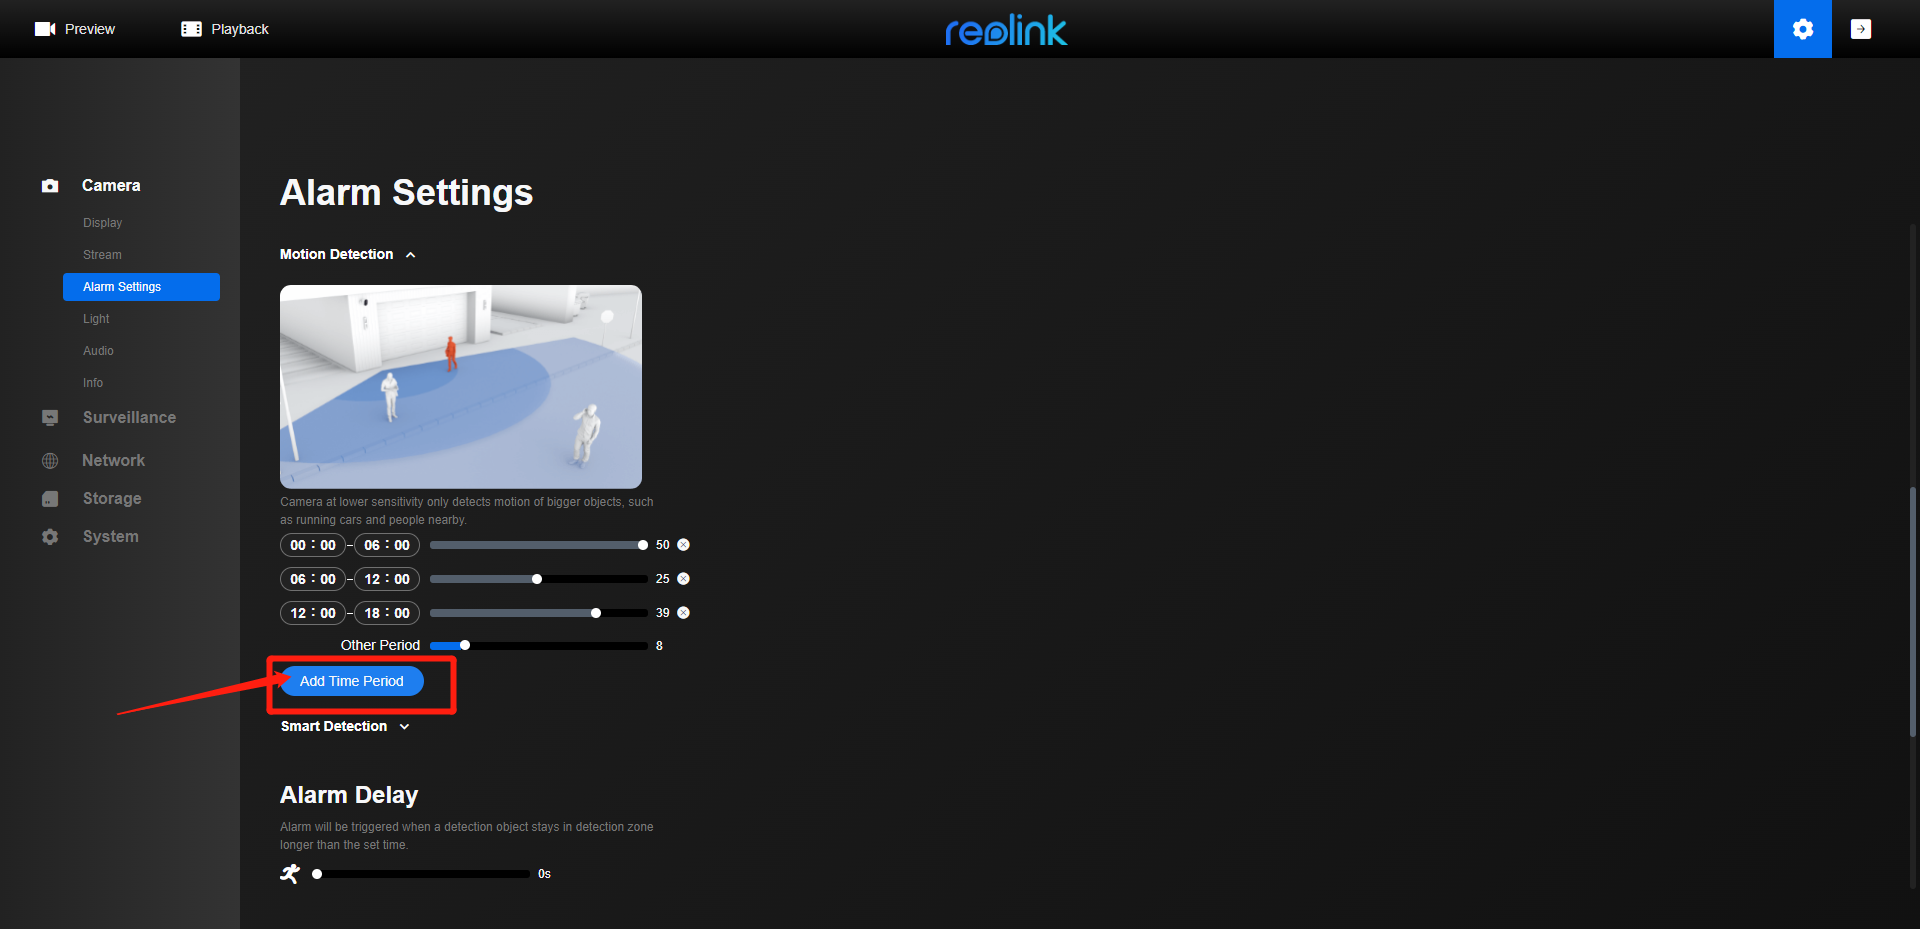Click the running person alarm delay icon
Image resolution: width=1920 pixels, height=929 pixels.
coord(290,874)
